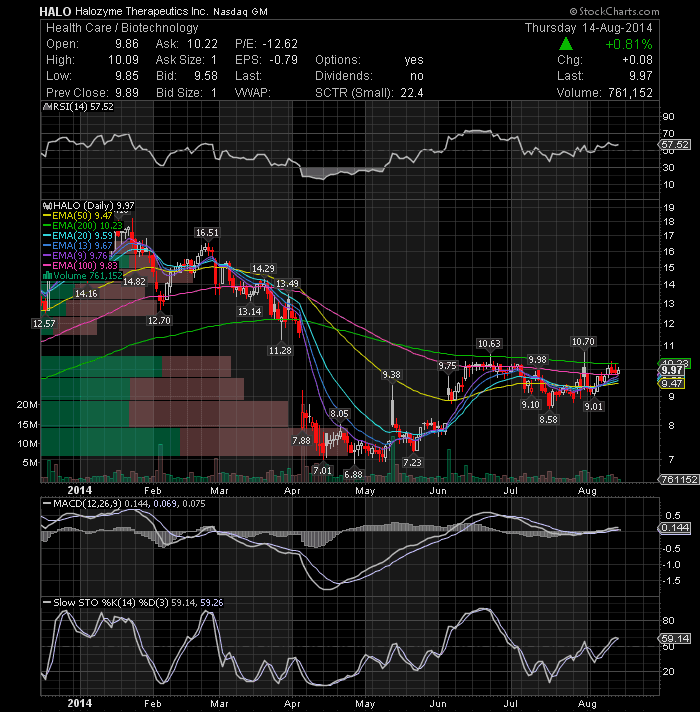This screenshot has height=712, width=700.
Task: Click the volume bars icon in legend
Action: (x=47, y=276)
